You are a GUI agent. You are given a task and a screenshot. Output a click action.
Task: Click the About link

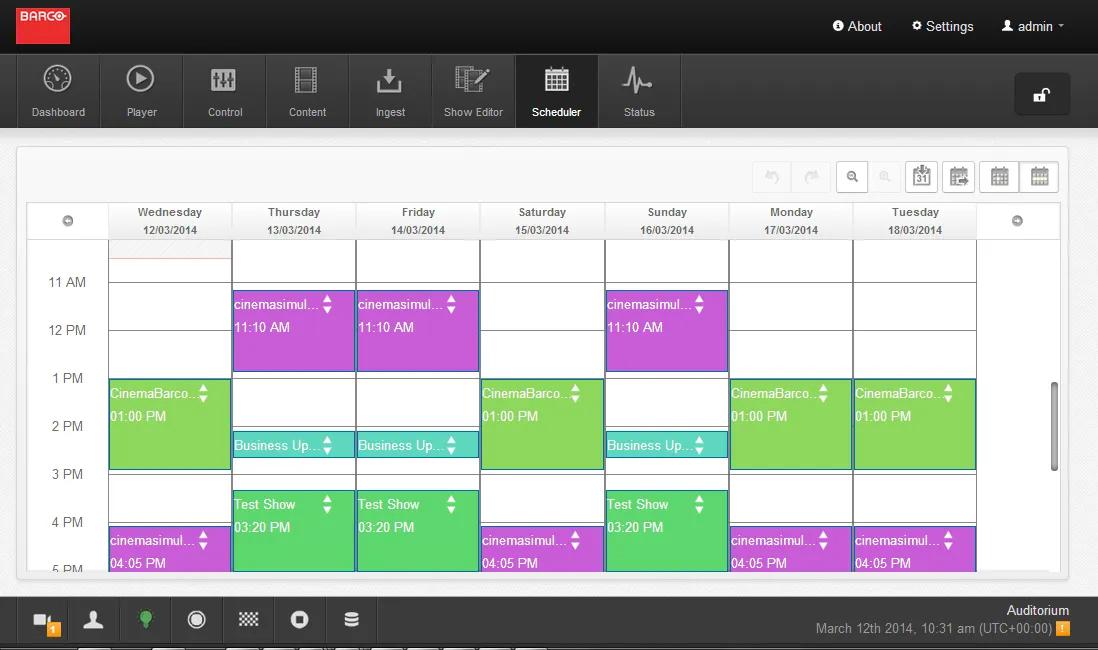857,27
